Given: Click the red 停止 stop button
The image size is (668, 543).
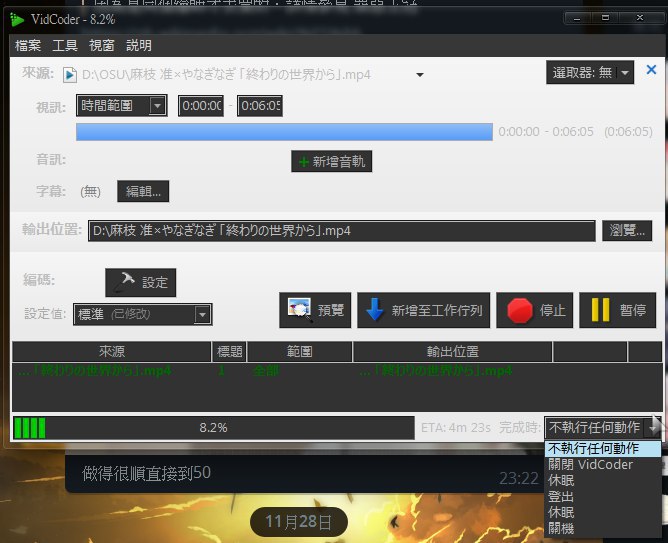Looking at the screenshot, I should coord(534,310).
